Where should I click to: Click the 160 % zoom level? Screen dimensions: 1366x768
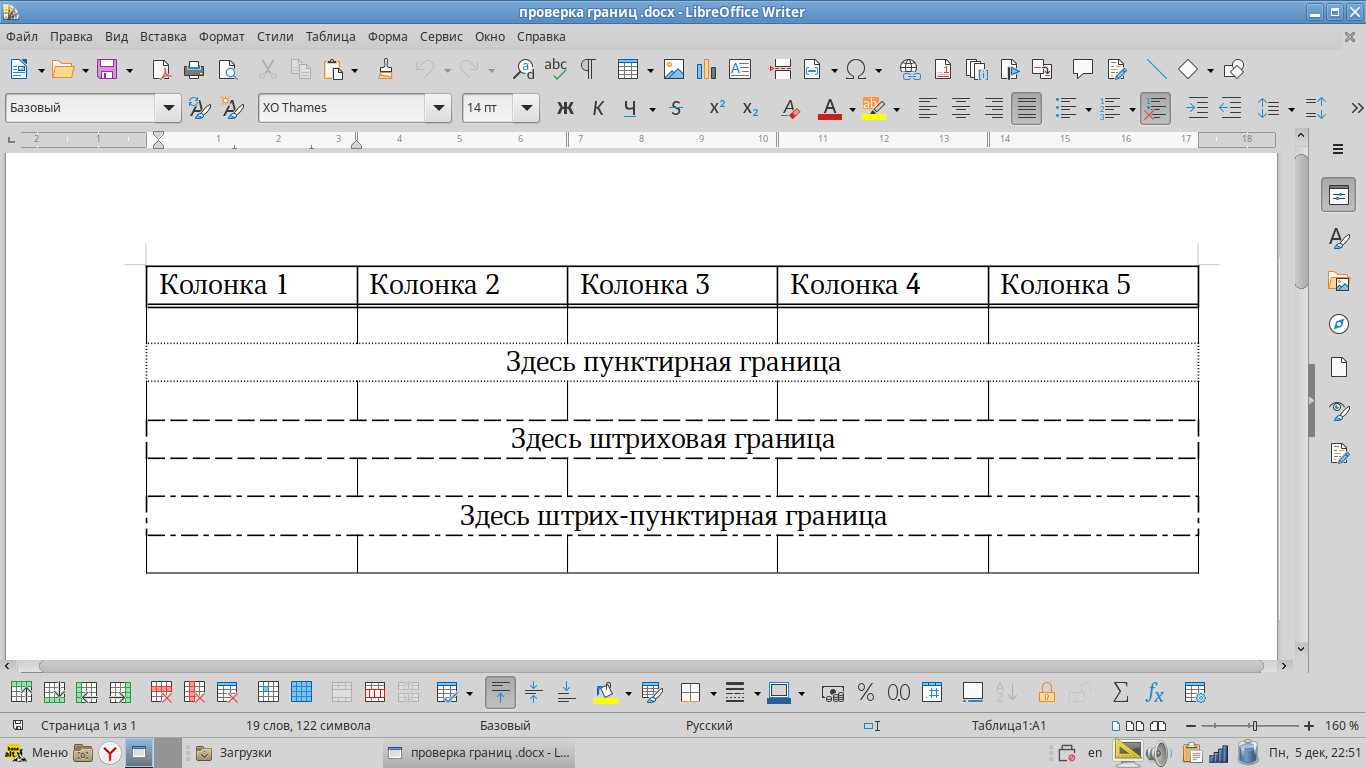(x=1342, y=725)
